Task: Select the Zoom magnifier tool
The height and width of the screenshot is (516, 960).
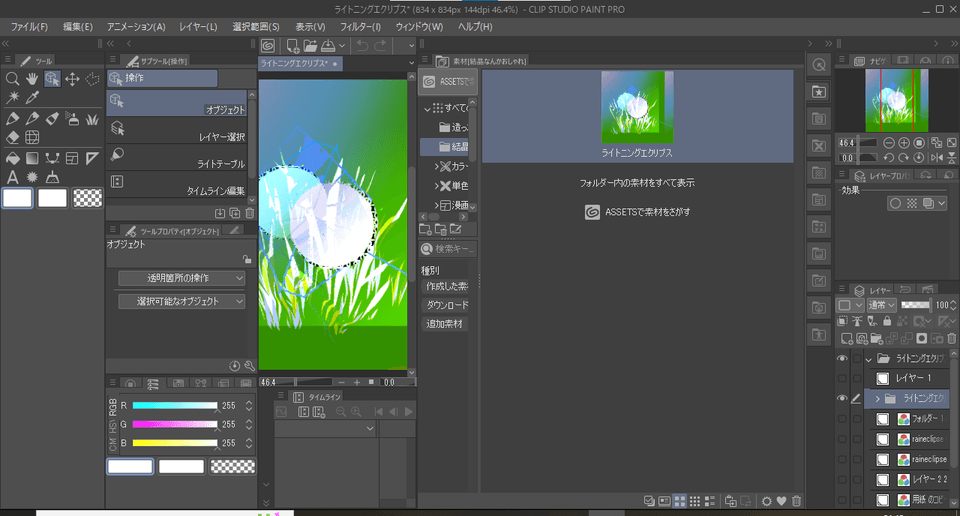Action: pyautogui.click(x=12, y=79)
